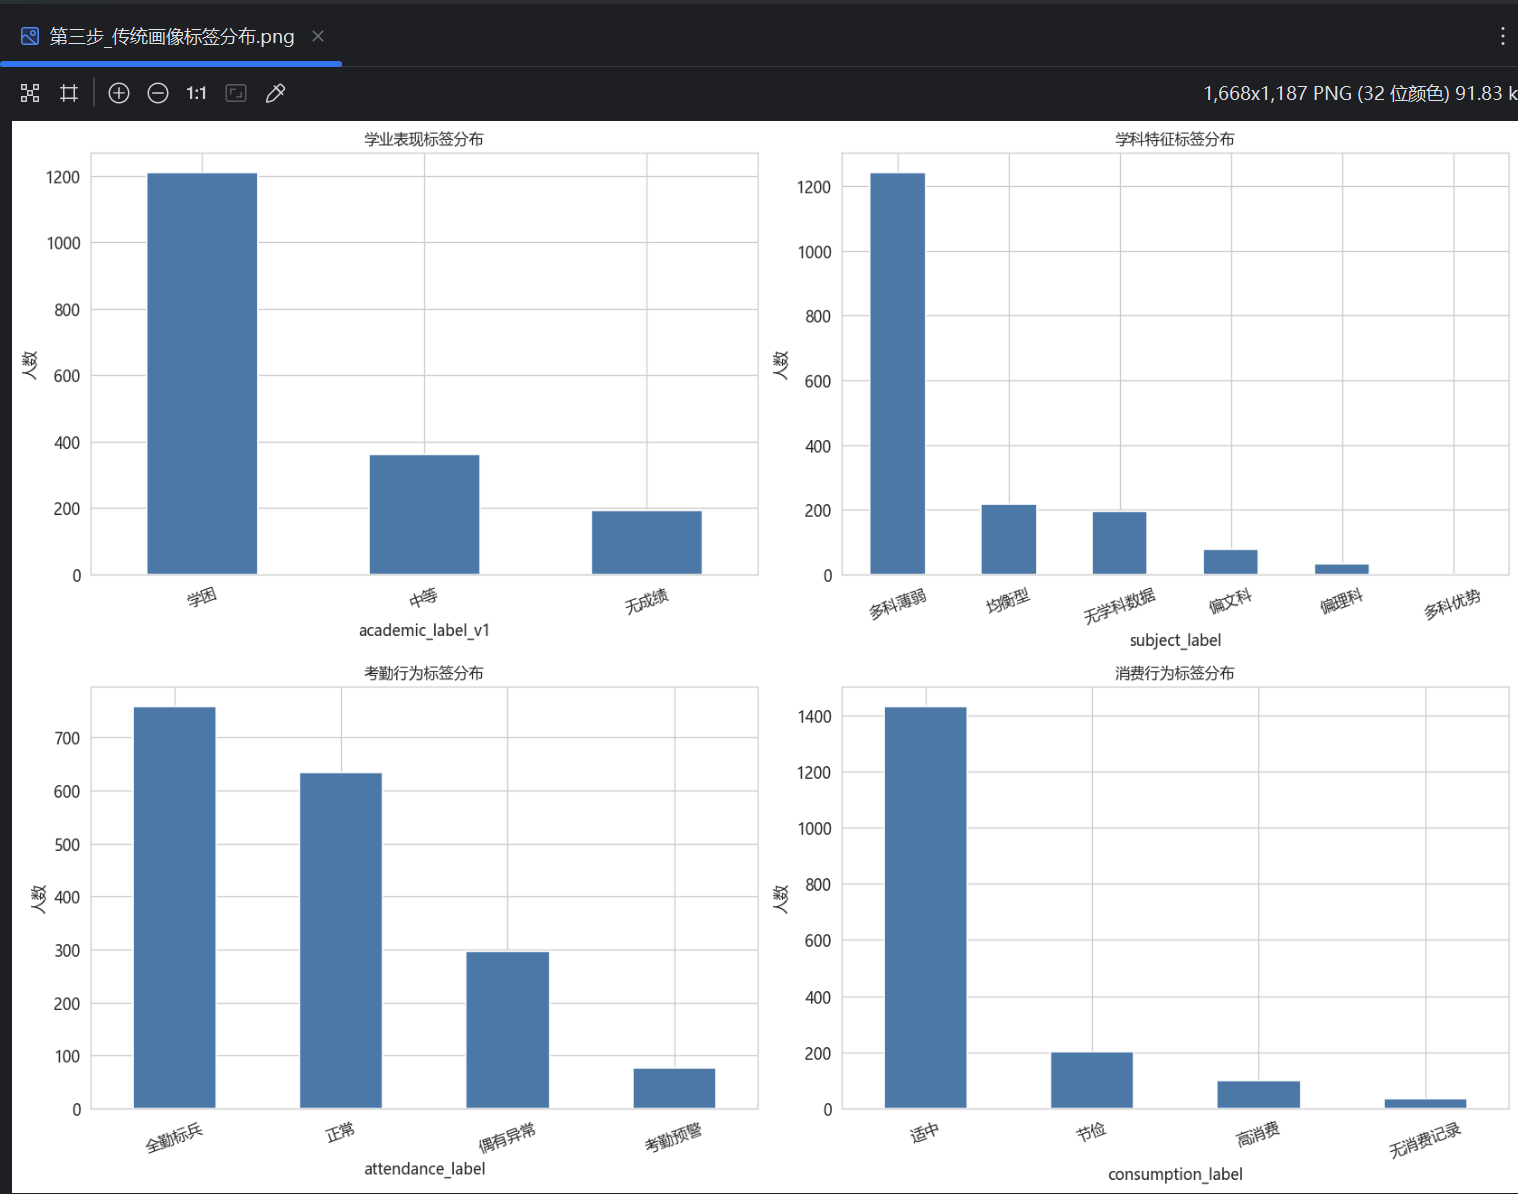1518x1194 pixels.
Task: Click the 1400 y-axis value in consumption chart
Action: pos(815,716)
